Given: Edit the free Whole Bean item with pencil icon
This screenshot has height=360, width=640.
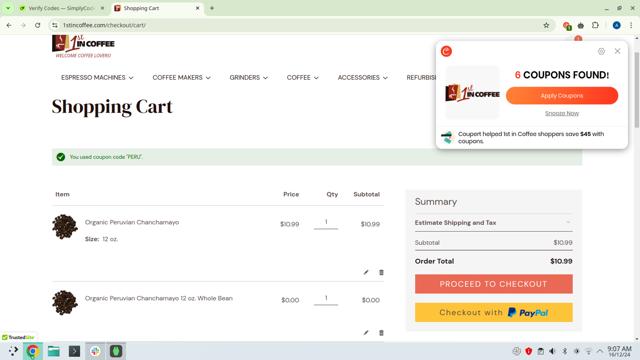Looking at the screenshot, I should click(x=366, y=333).
